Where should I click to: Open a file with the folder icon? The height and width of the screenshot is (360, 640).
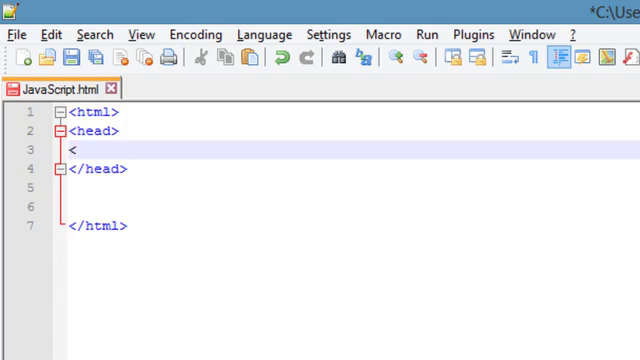(x=47, y=57)
